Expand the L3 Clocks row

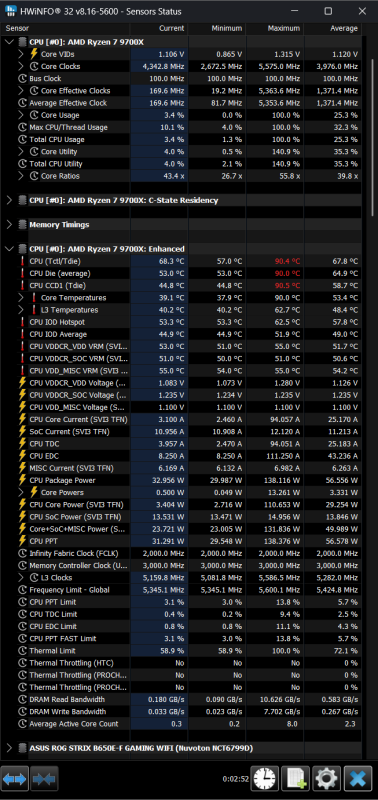point(21,578)
